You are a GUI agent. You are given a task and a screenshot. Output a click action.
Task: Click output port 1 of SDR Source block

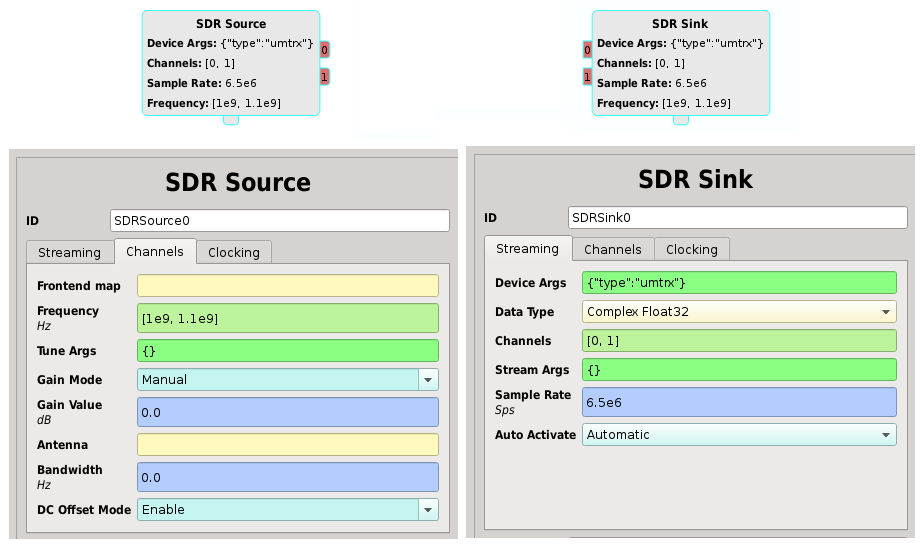(x=325, y=76)
